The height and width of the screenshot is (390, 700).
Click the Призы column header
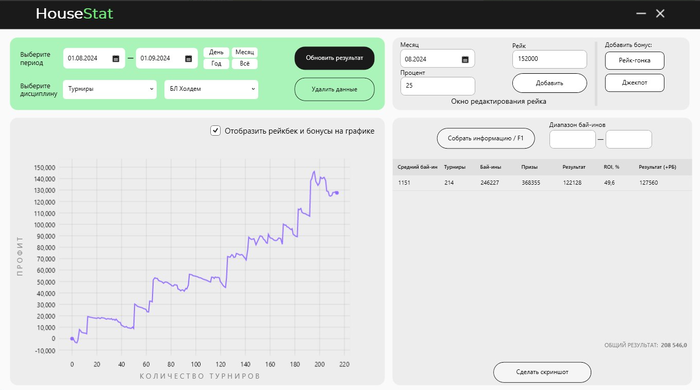point(529,167)
